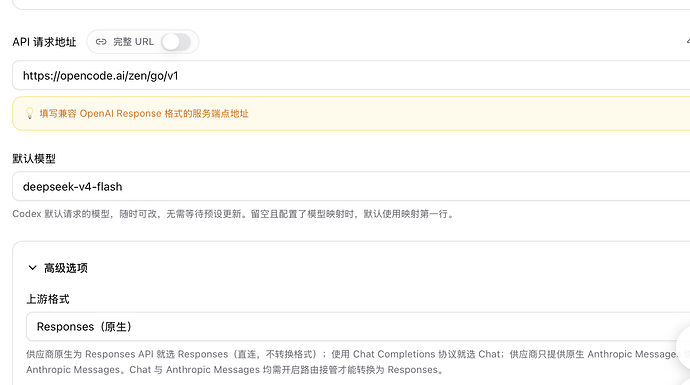Click the 上游格式 label
Image resolution: width=690 pixels, height=385 pixels.
point(48,299)
